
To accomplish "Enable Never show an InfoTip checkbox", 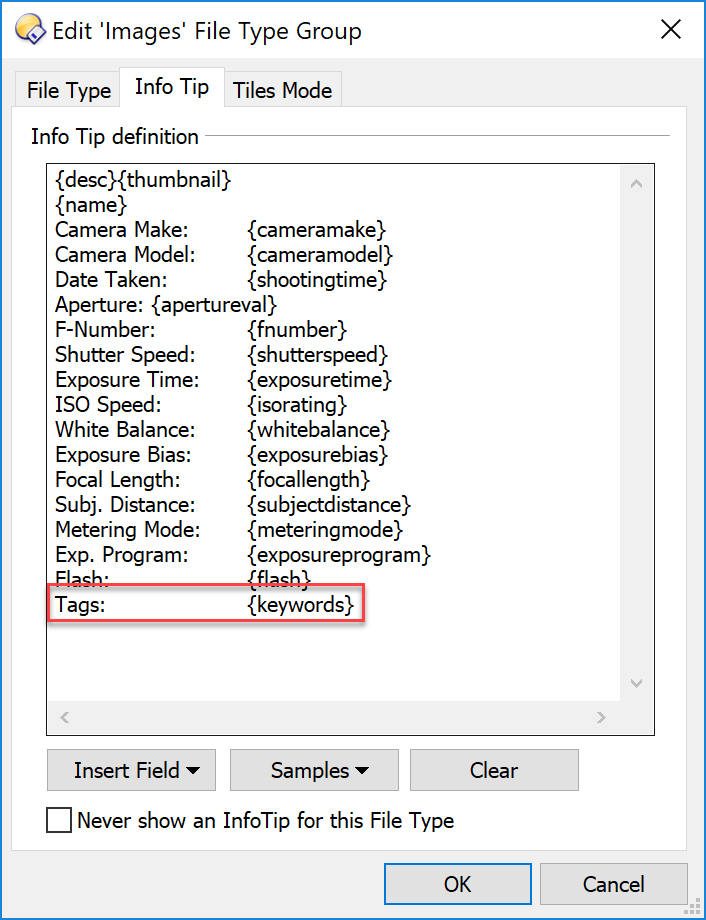I will [x=59, y=820].
